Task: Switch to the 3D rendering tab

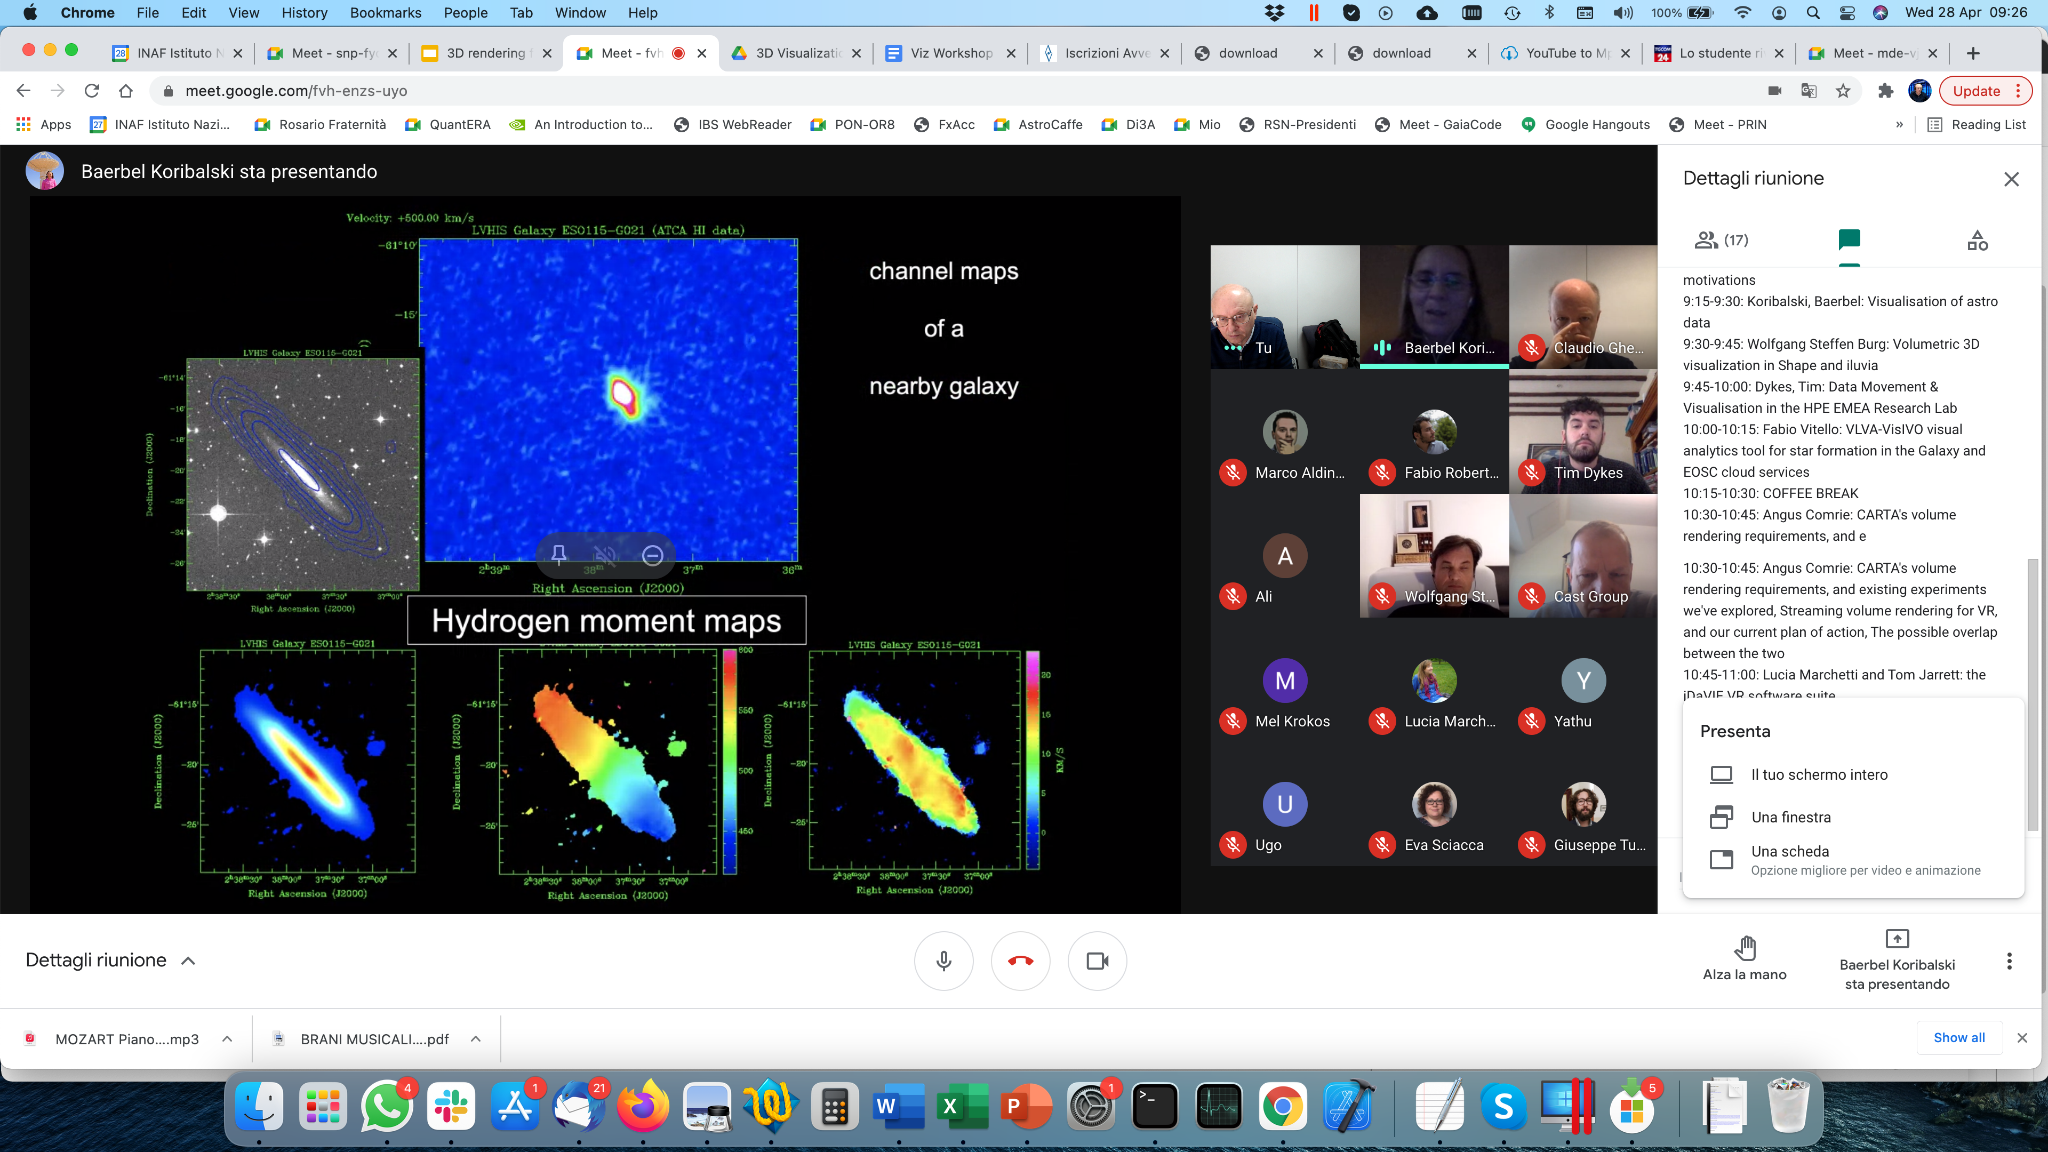Action: 486,54
